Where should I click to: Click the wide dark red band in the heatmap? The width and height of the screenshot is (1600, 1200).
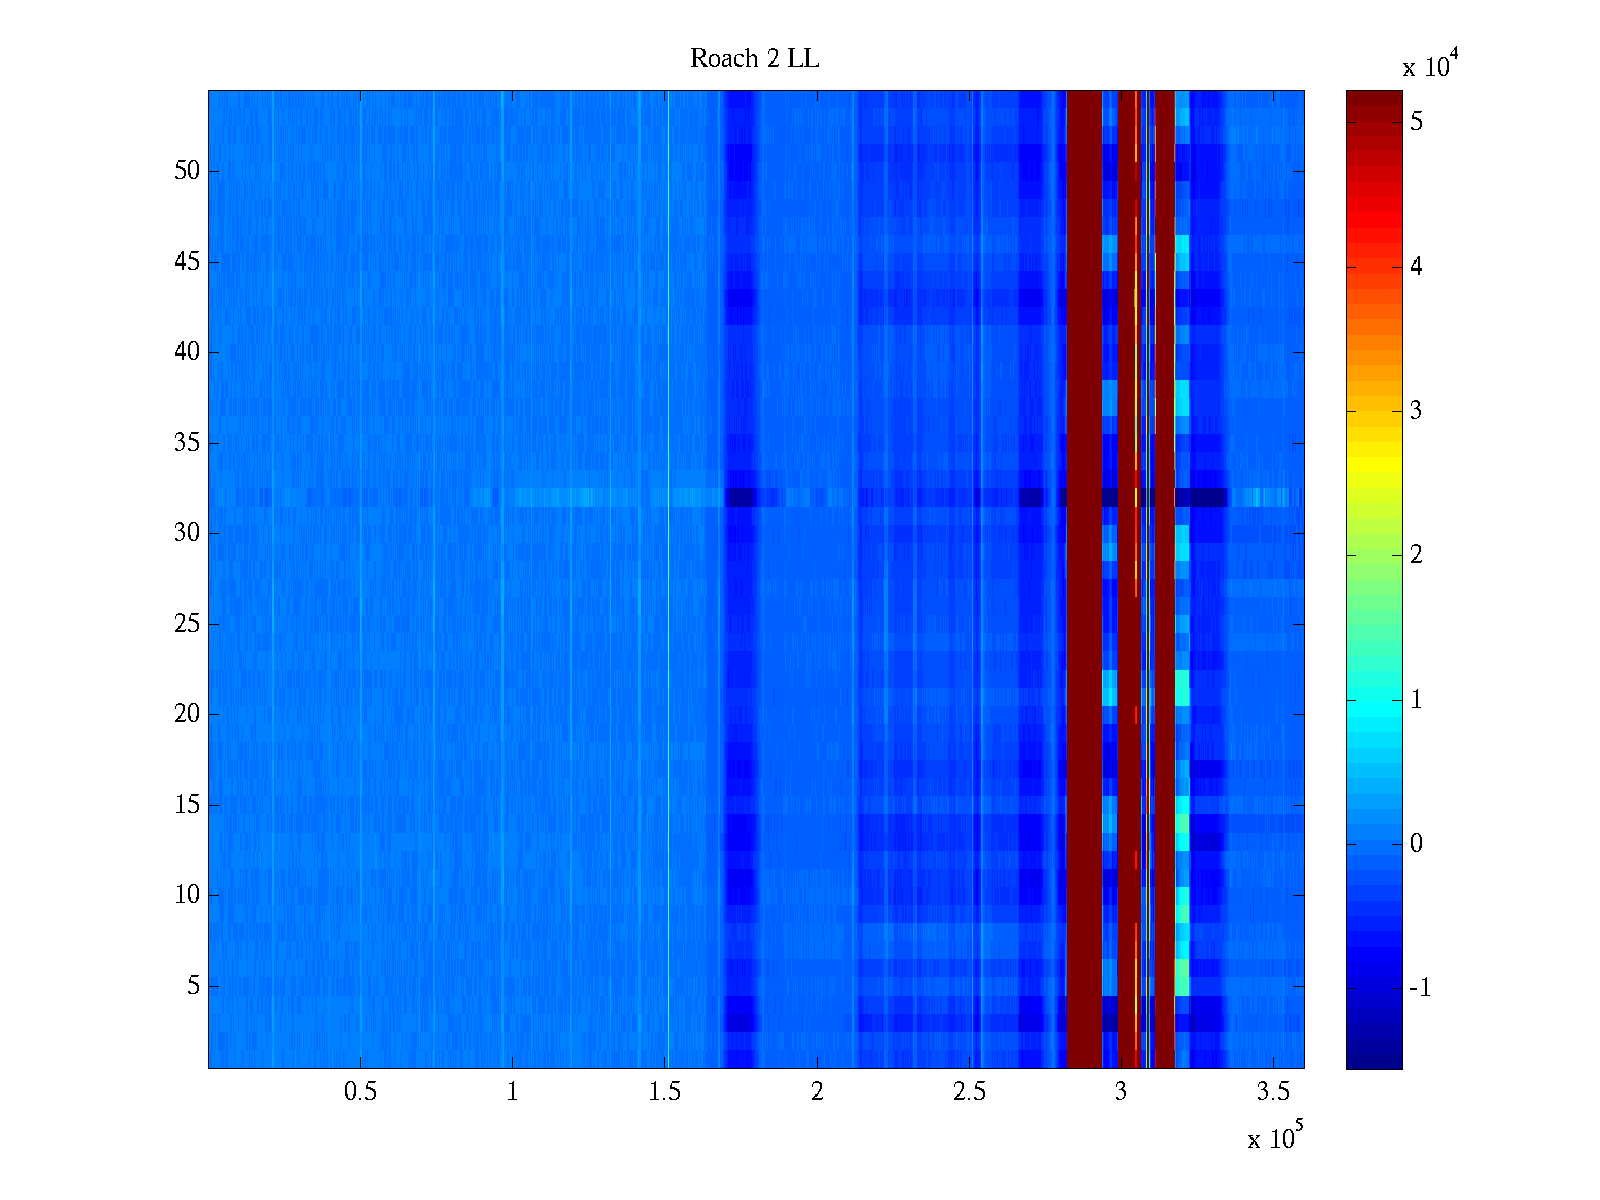tap(1084, 580)
